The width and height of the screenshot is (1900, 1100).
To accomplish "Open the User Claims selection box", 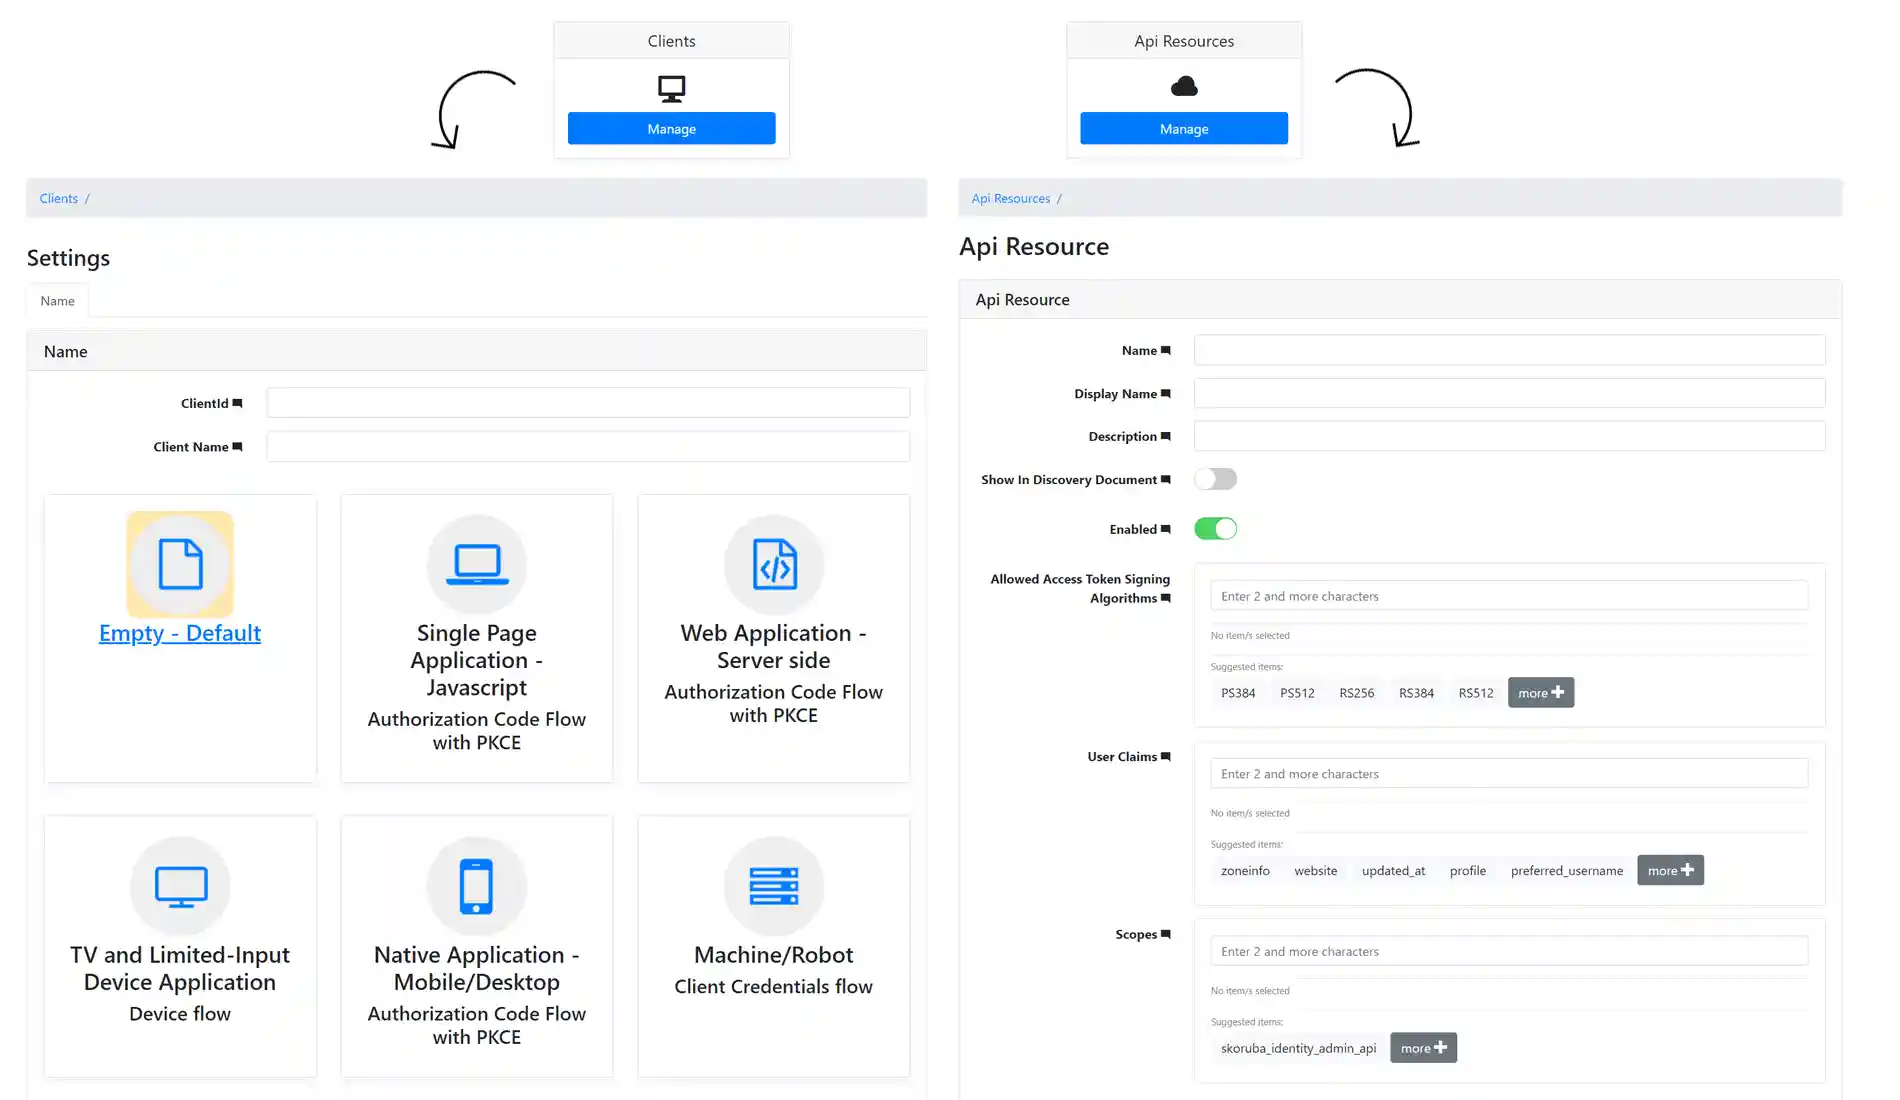I will click(x=1508, y=773).
